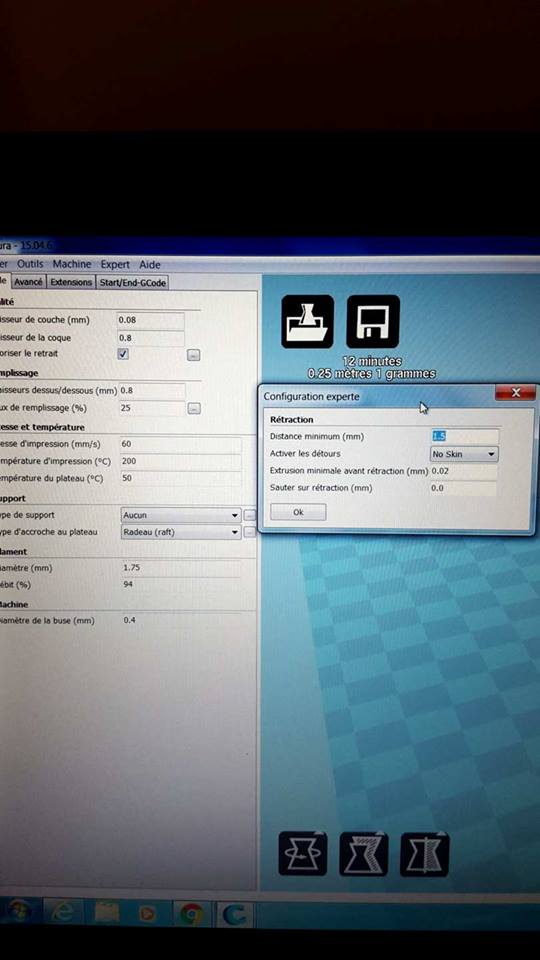The image size is (540, 960).
Task: Open the Expert menu
Action: pos(115,264)
